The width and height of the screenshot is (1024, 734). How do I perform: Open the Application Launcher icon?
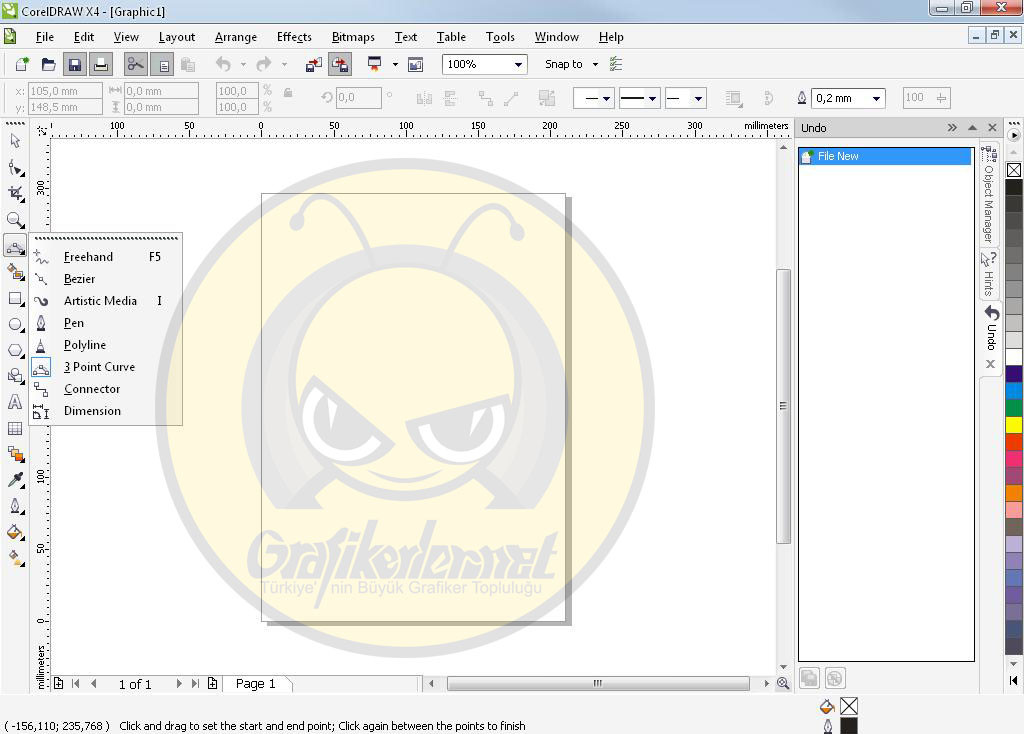(x=374, y=64)
